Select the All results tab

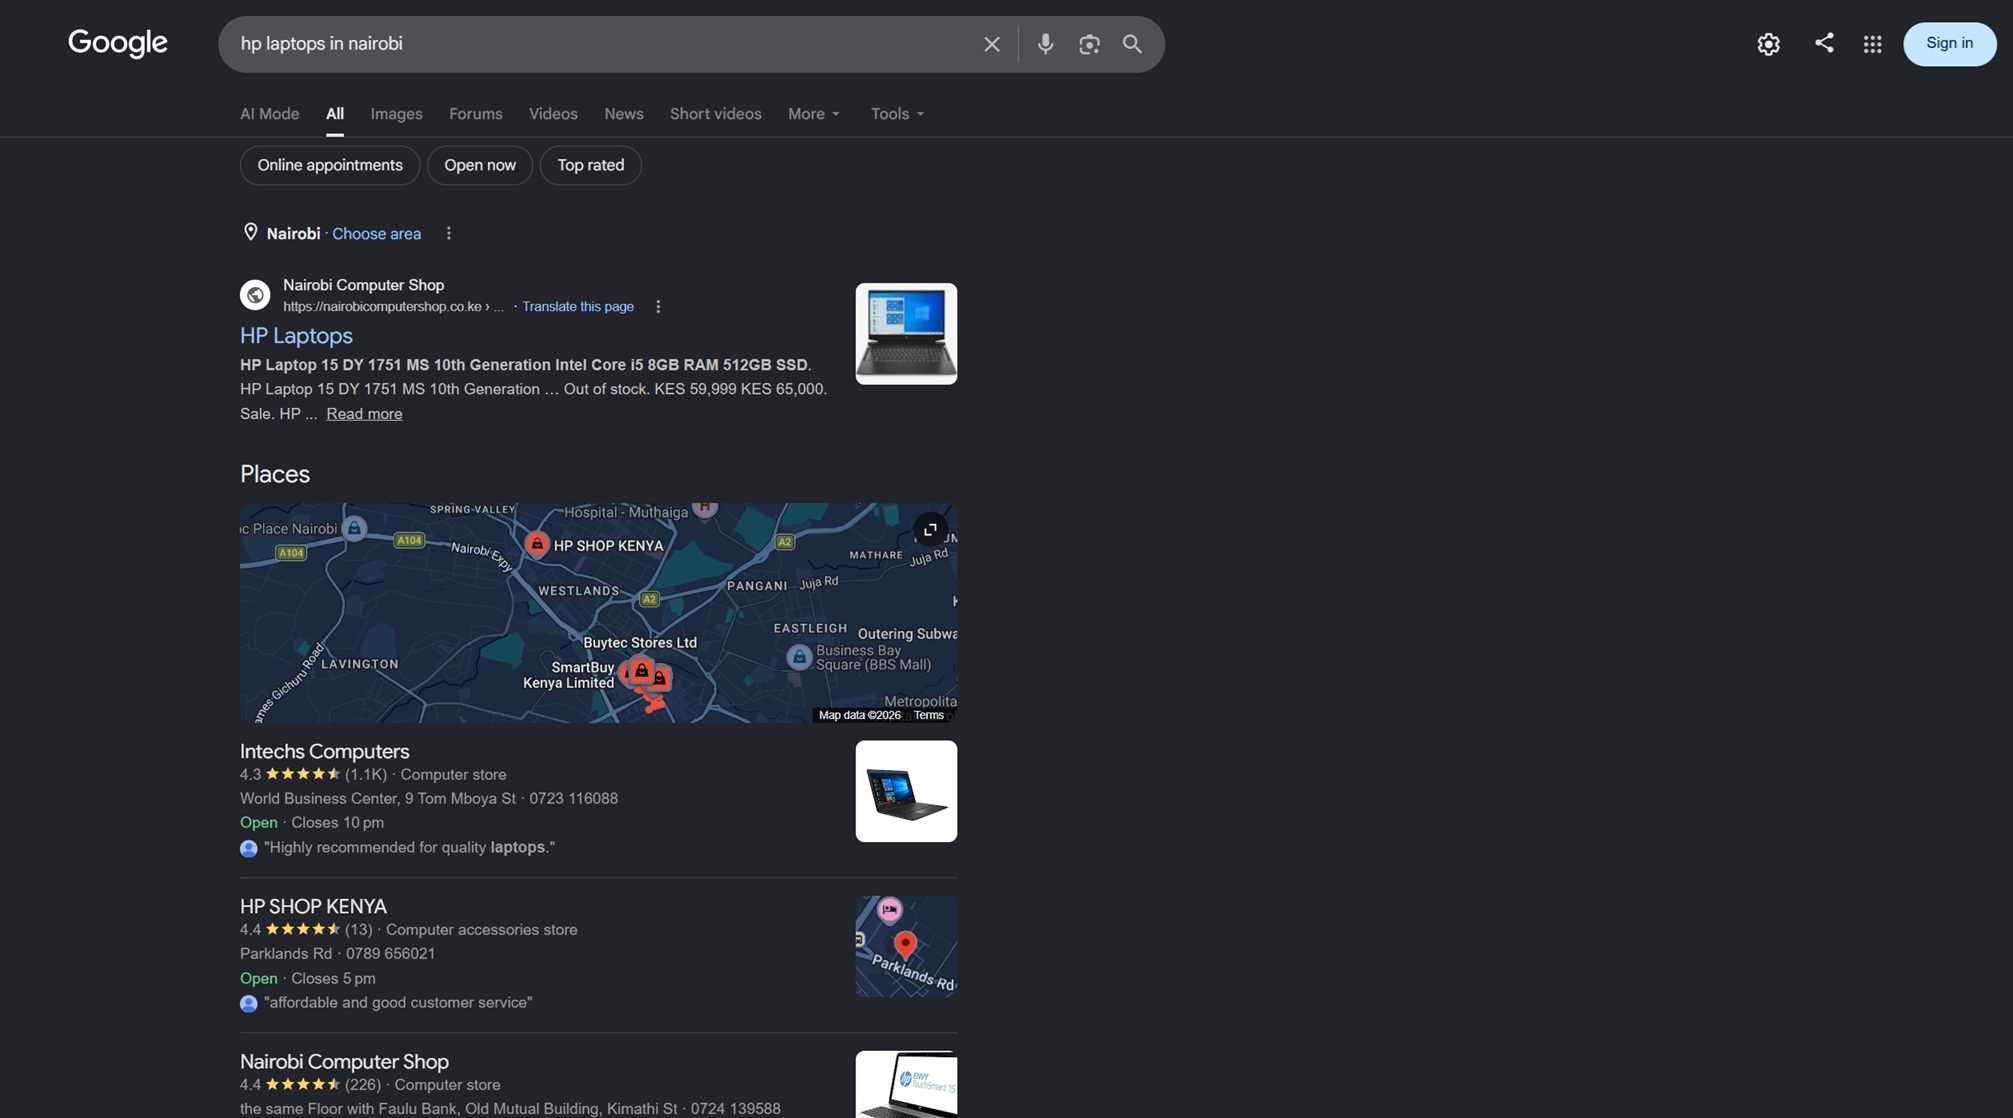335,114
